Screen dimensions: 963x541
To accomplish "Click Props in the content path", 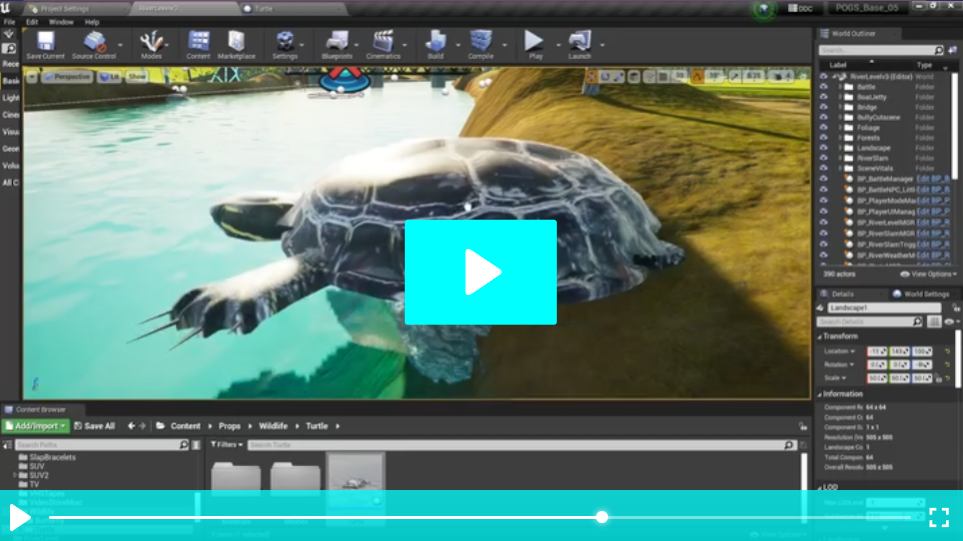I will (x=230, y=426).
